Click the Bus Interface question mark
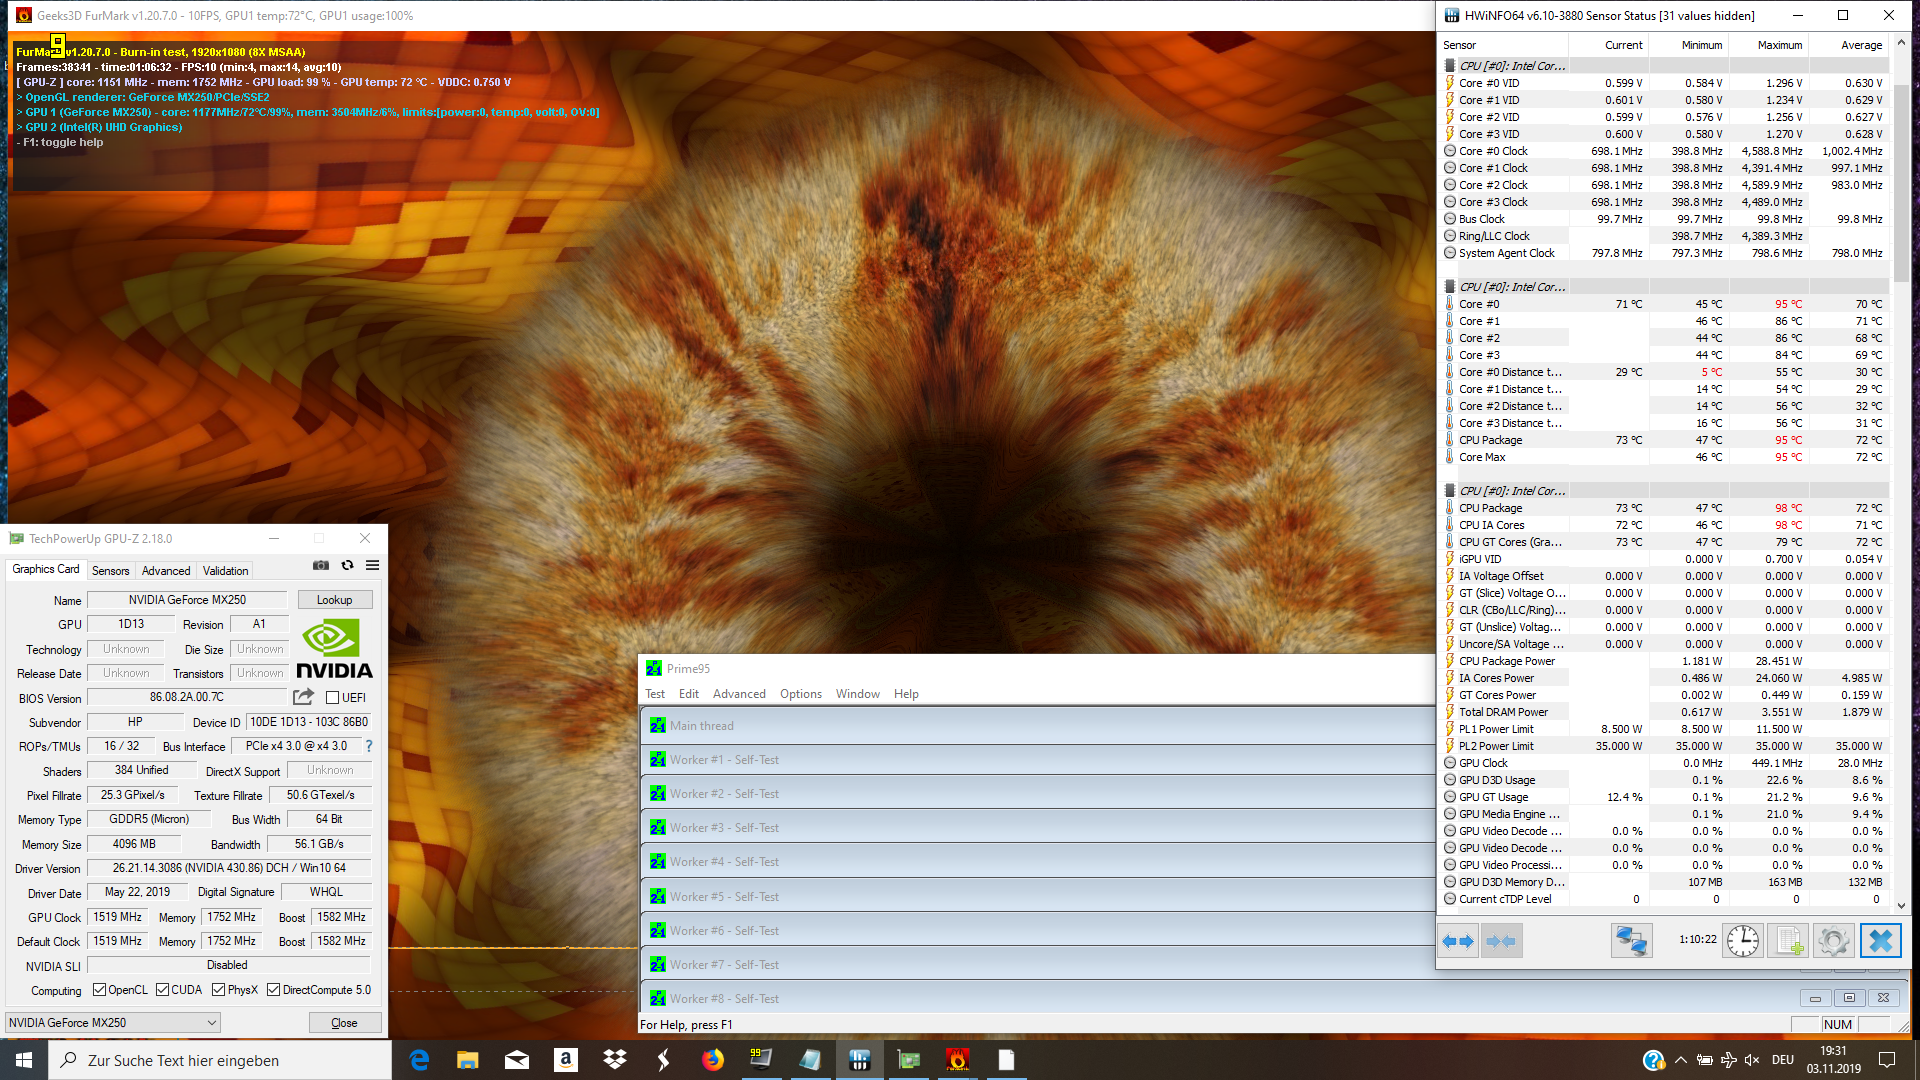The image size is (1920, 1080). click(369, 746)
